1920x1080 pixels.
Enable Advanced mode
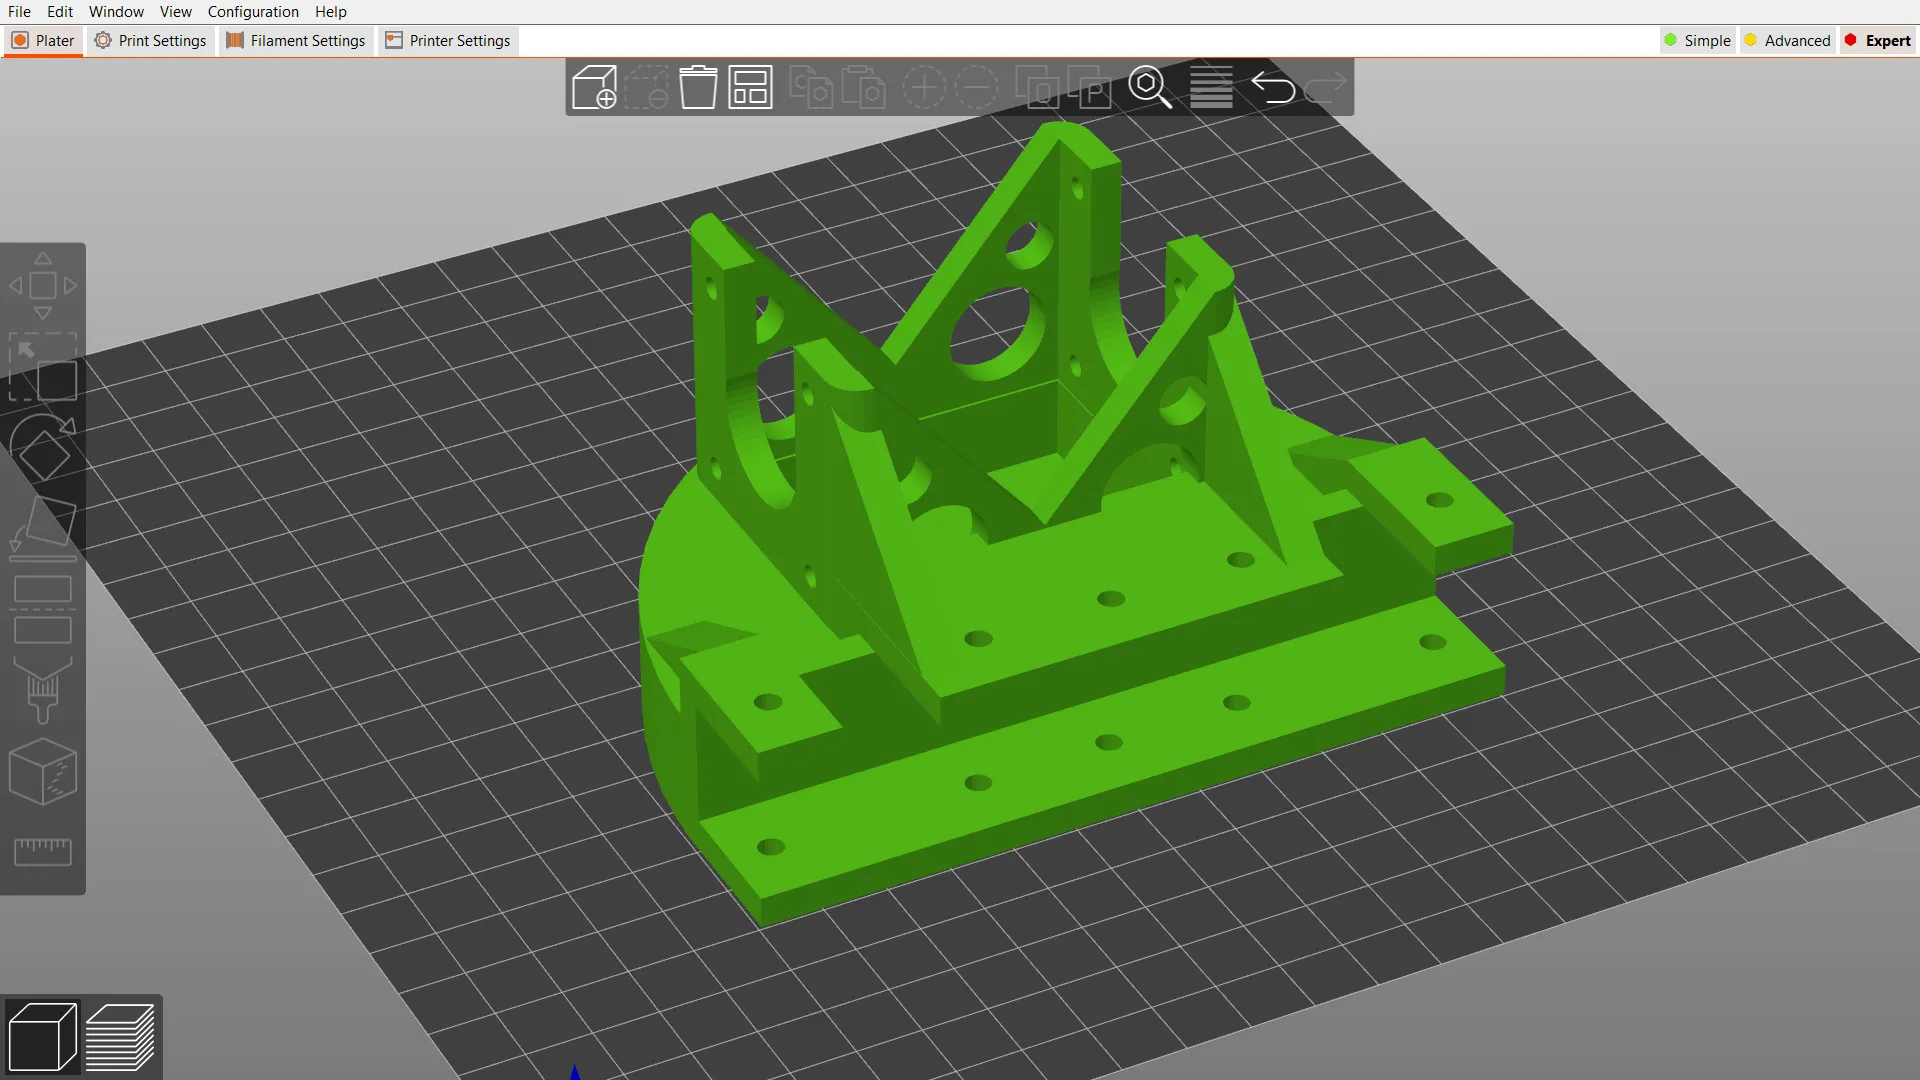point(1787,40)
